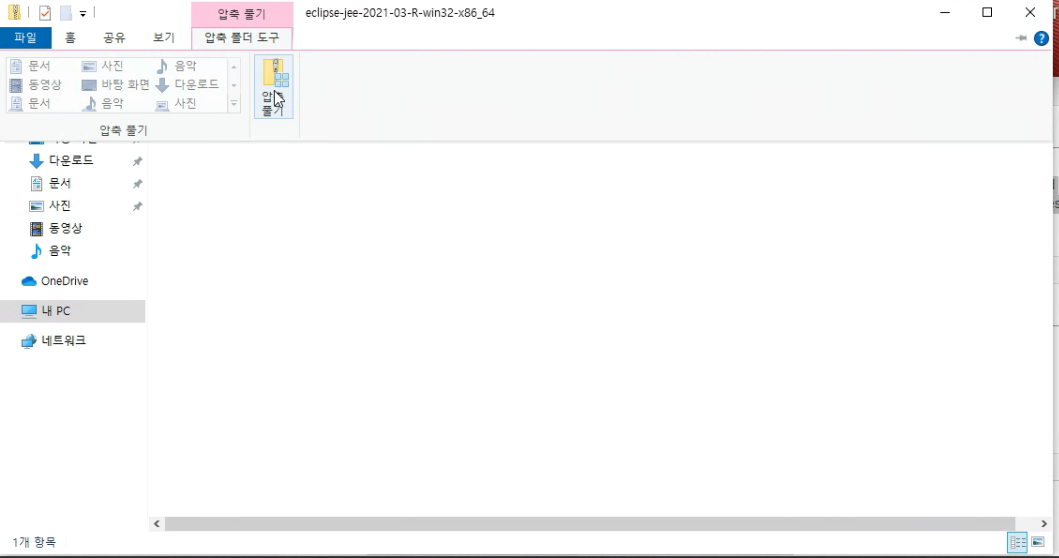
Task: Click the 1개 항목 status bar text
Action: 34,542
